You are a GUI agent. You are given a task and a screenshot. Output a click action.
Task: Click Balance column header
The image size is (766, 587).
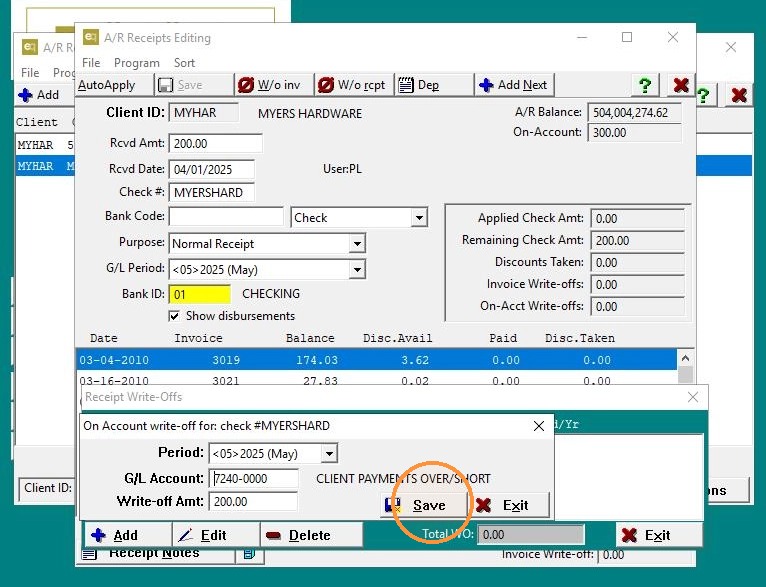coord(310,338)
